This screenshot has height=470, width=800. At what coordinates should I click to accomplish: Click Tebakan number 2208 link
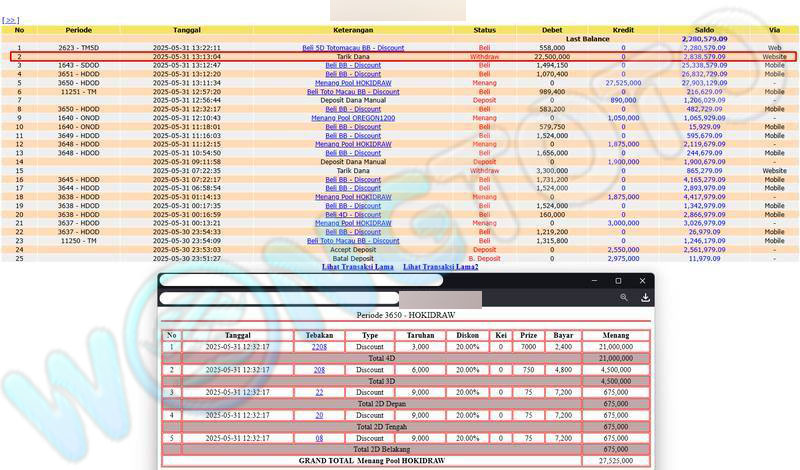click(319, 347)
